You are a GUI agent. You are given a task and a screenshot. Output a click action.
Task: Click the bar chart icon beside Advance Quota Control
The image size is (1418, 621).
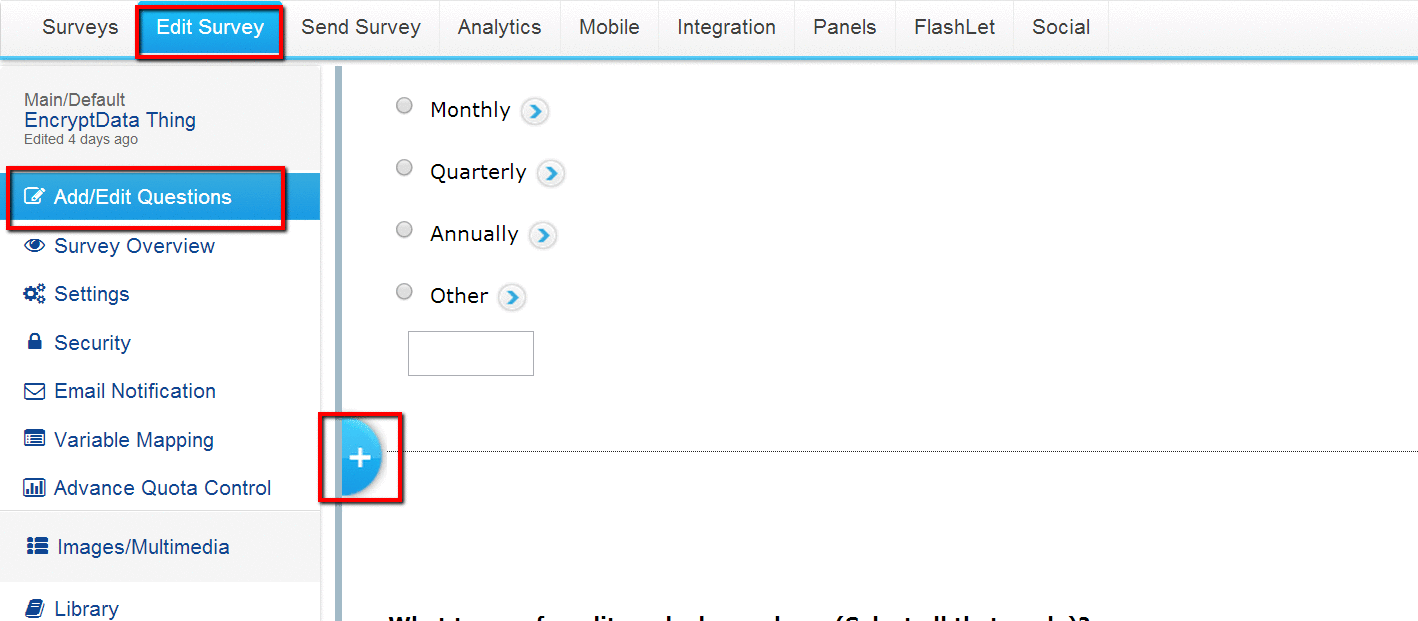click(x=35, y=488)
